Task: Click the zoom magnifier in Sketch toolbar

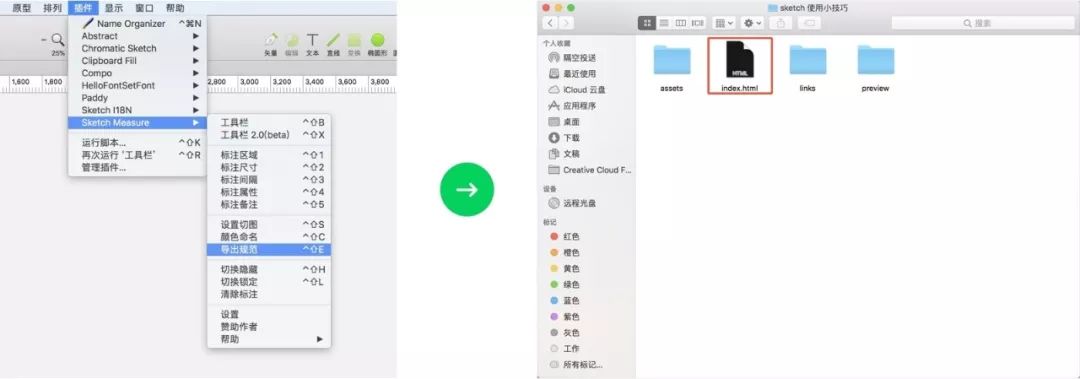Action: [57, 40]
